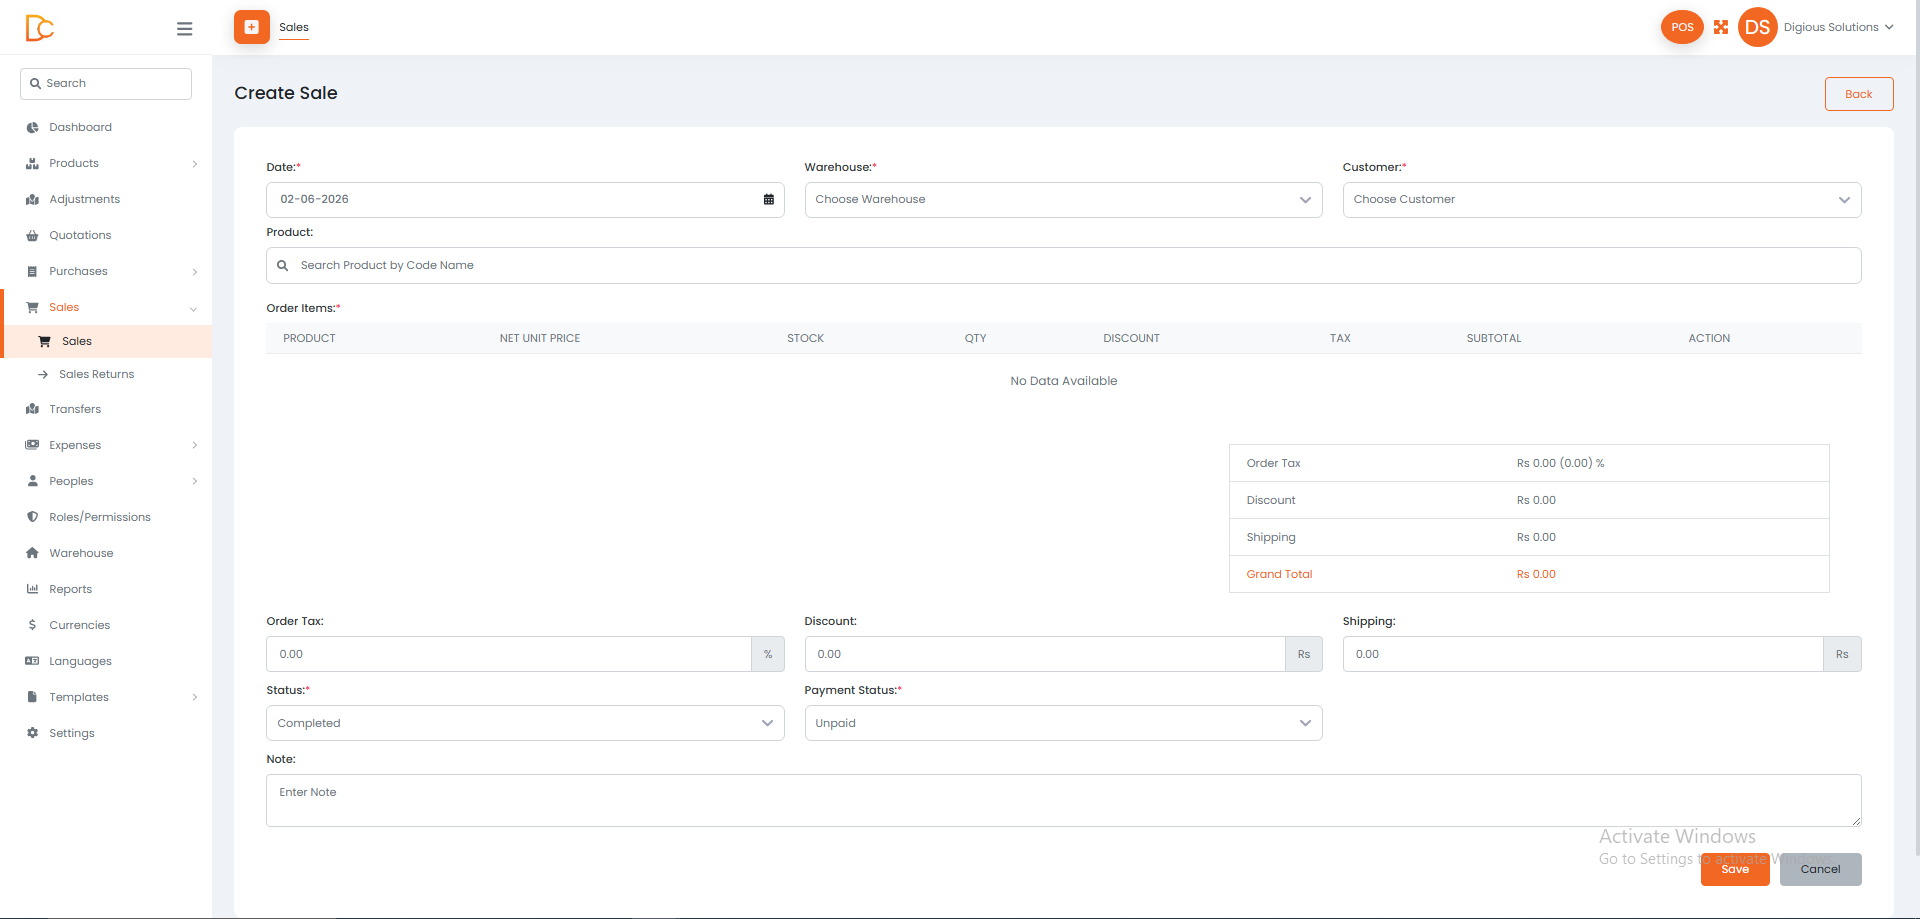
Task: Click the Cancel button
Action: (1820, 869)
